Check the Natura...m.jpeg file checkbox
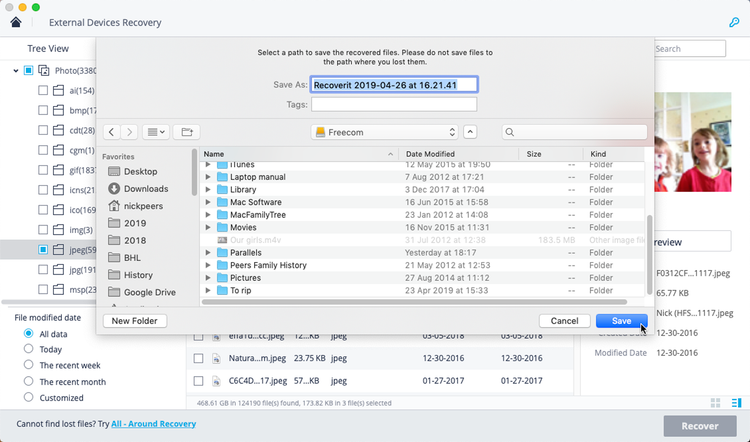Viewport: 750px width, 442px height. (199, 358)
